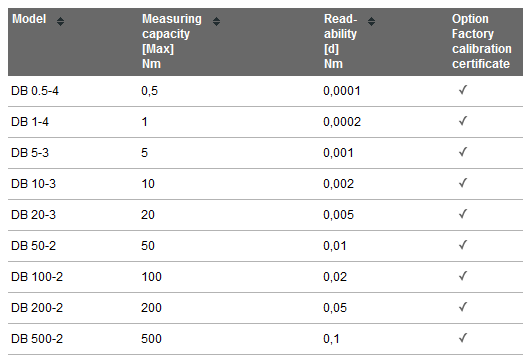
Task: Click the DB 100-2 calibration checkmark
Action: tap(463, 276)
